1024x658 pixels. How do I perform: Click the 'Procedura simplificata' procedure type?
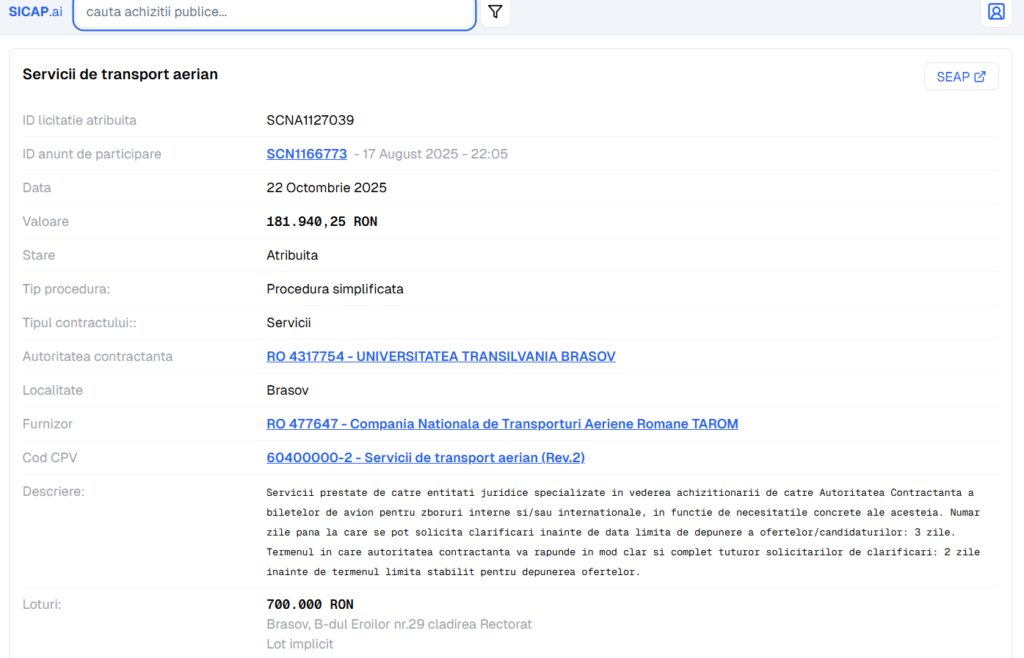click(x=334, y=289)
